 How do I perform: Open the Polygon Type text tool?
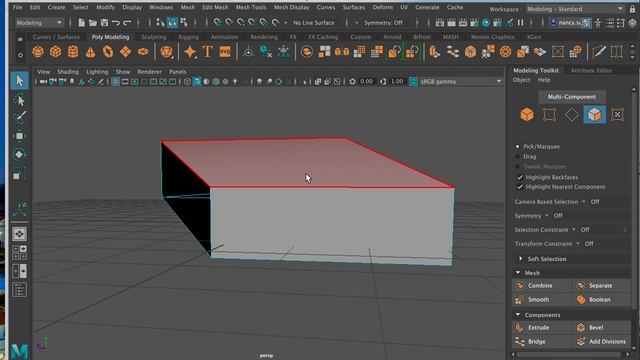tap(207, 52)
